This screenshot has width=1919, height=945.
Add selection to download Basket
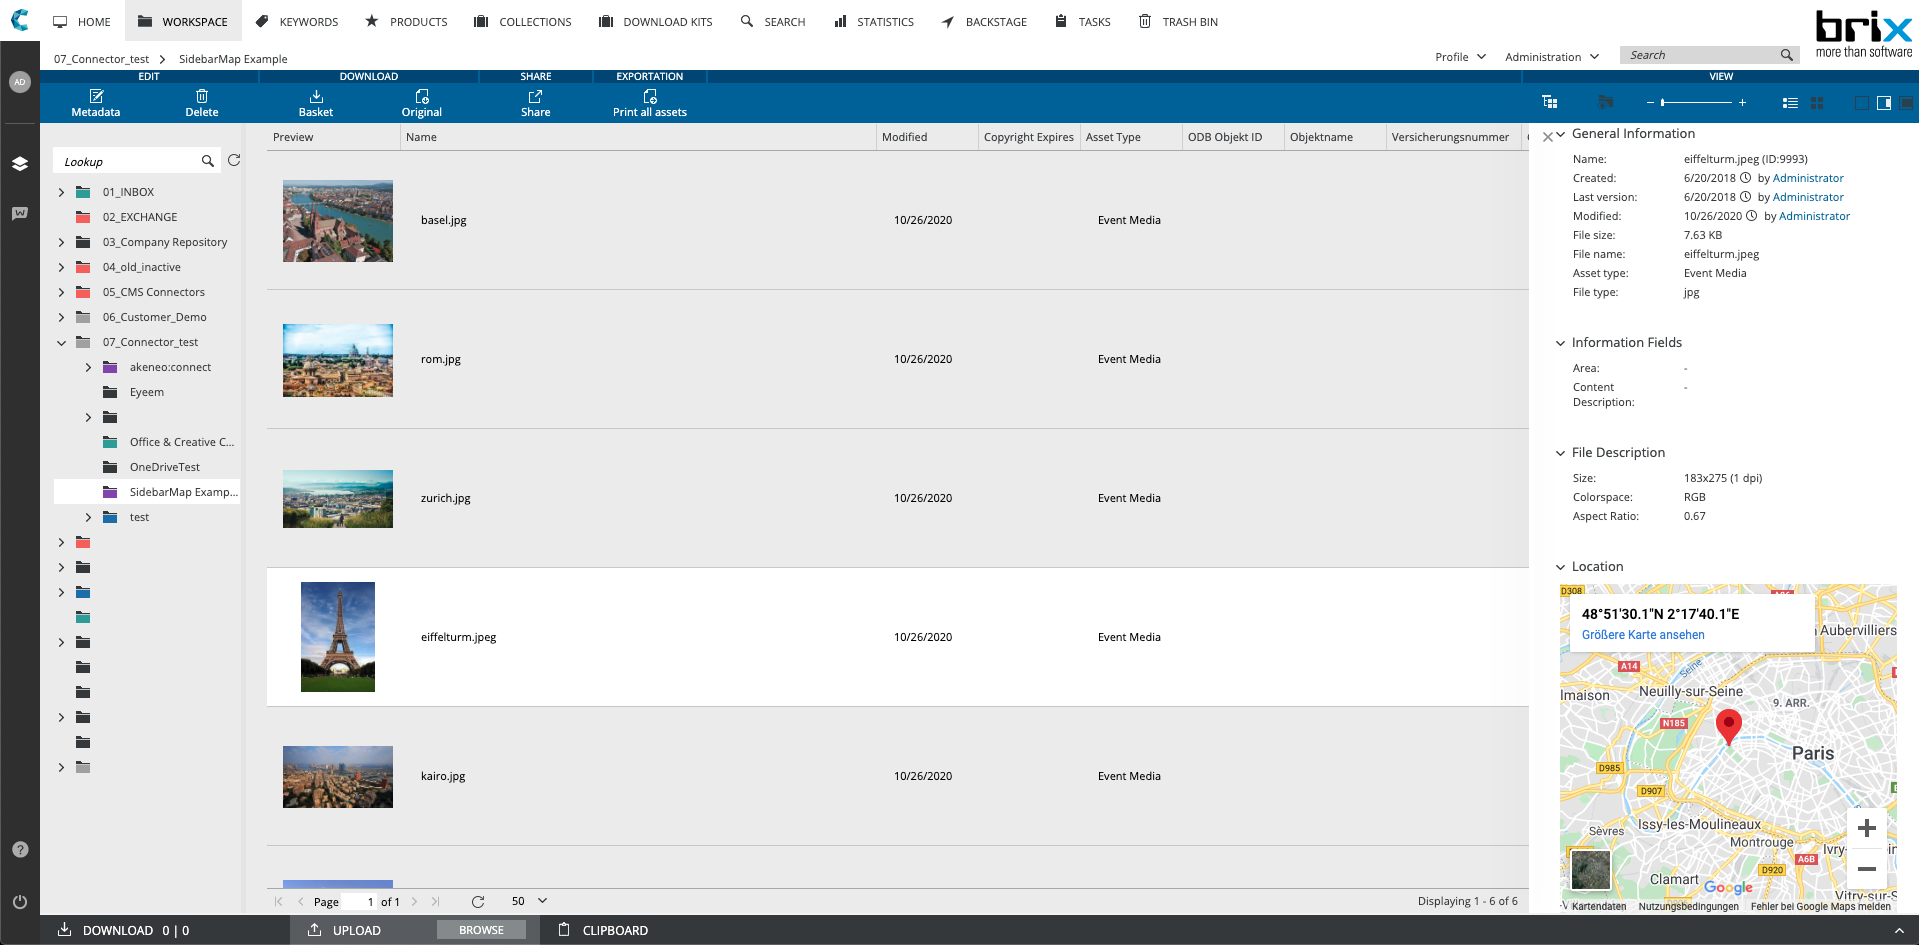point(316,96)
